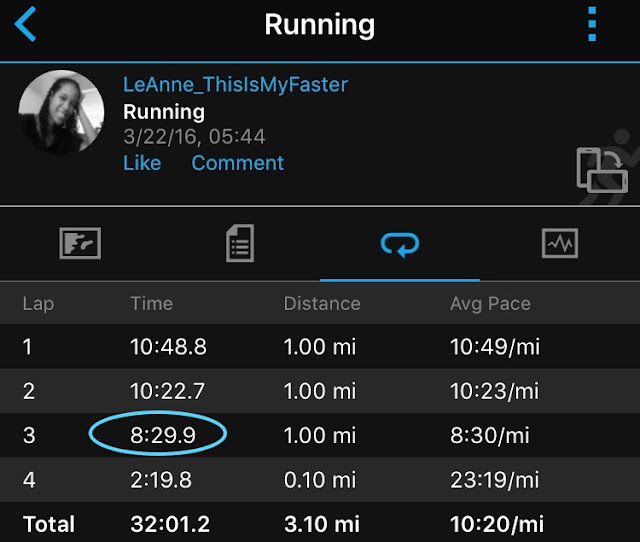Tap the Distance column header

[x=322, y=304]
